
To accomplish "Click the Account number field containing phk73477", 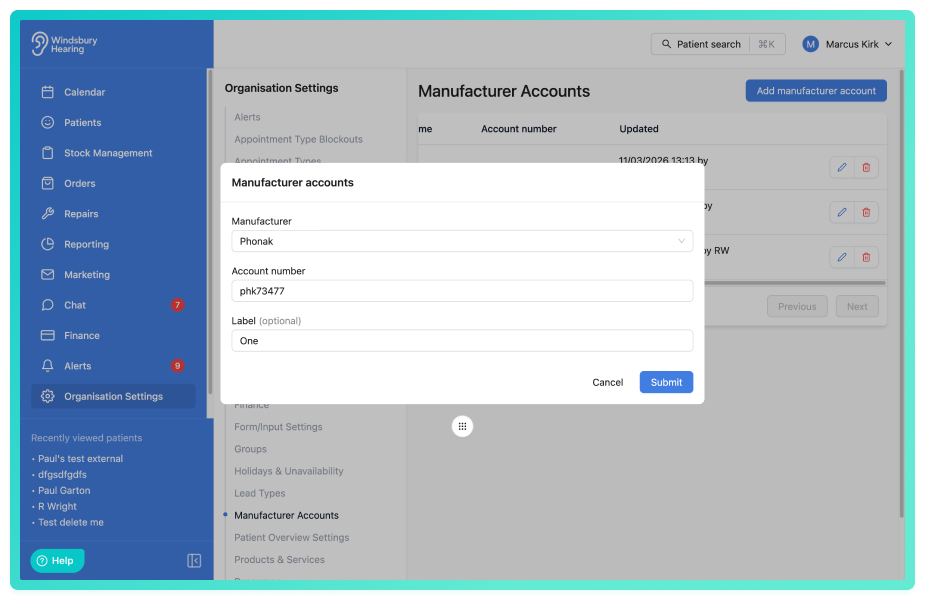I will (x=462, y=291).
